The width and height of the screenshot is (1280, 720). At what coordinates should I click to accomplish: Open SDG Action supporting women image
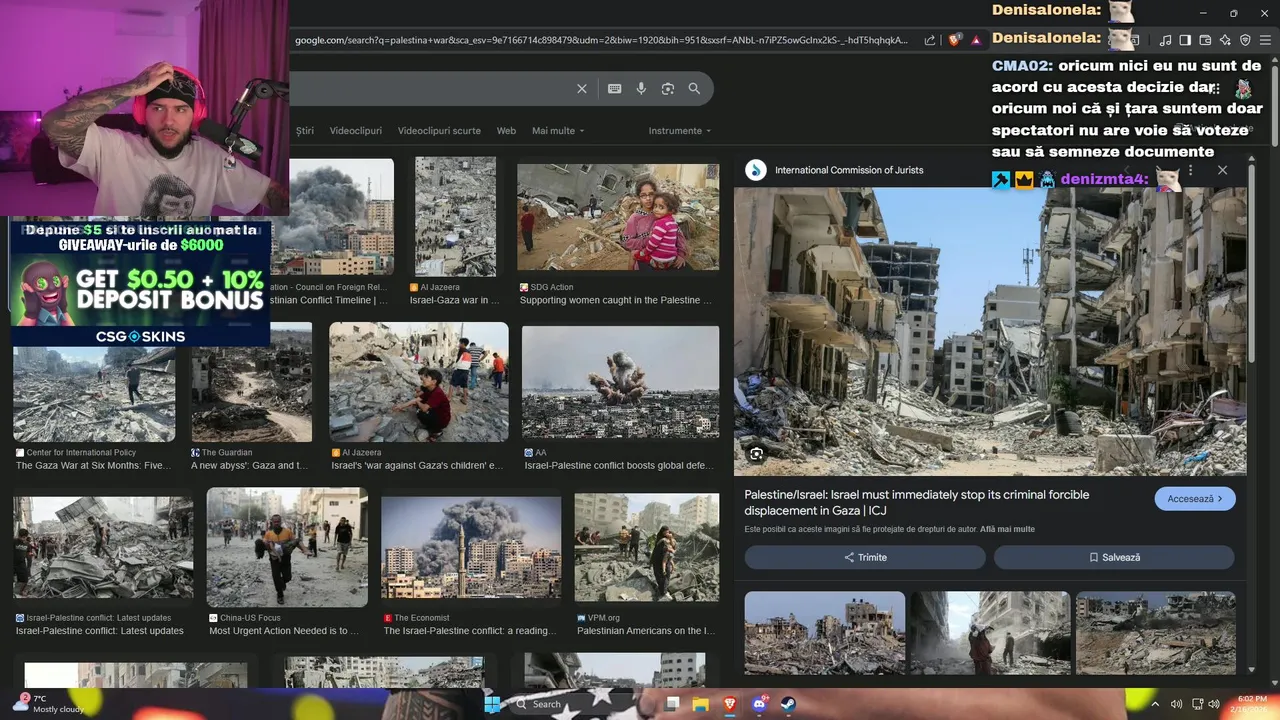pyautogui.click(x=618, y=217)
